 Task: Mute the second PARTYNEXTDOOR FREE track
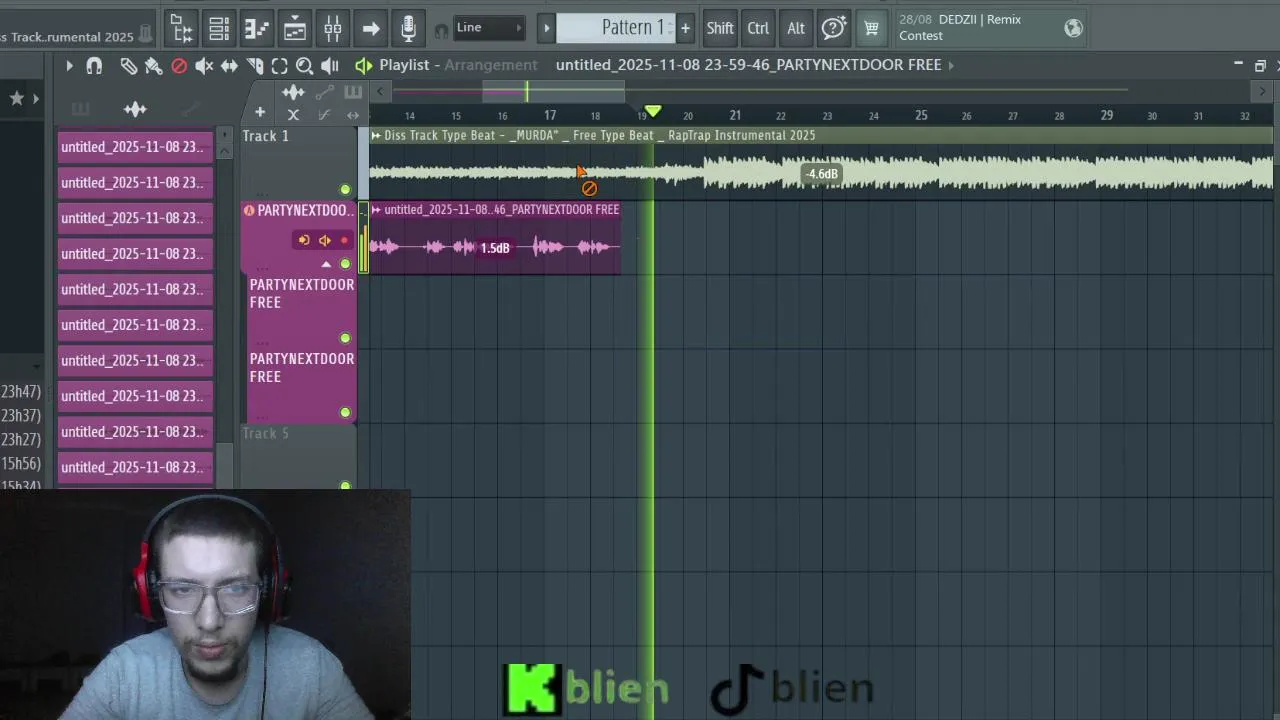click(x=345, y=338)
